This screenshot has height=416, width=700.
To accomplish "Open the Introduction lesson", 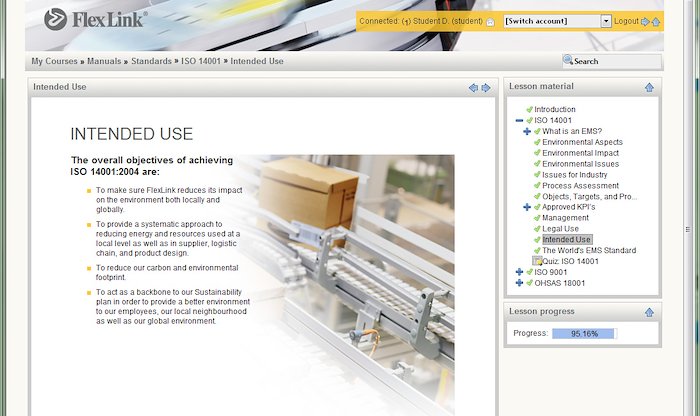I will click(554, 109).
